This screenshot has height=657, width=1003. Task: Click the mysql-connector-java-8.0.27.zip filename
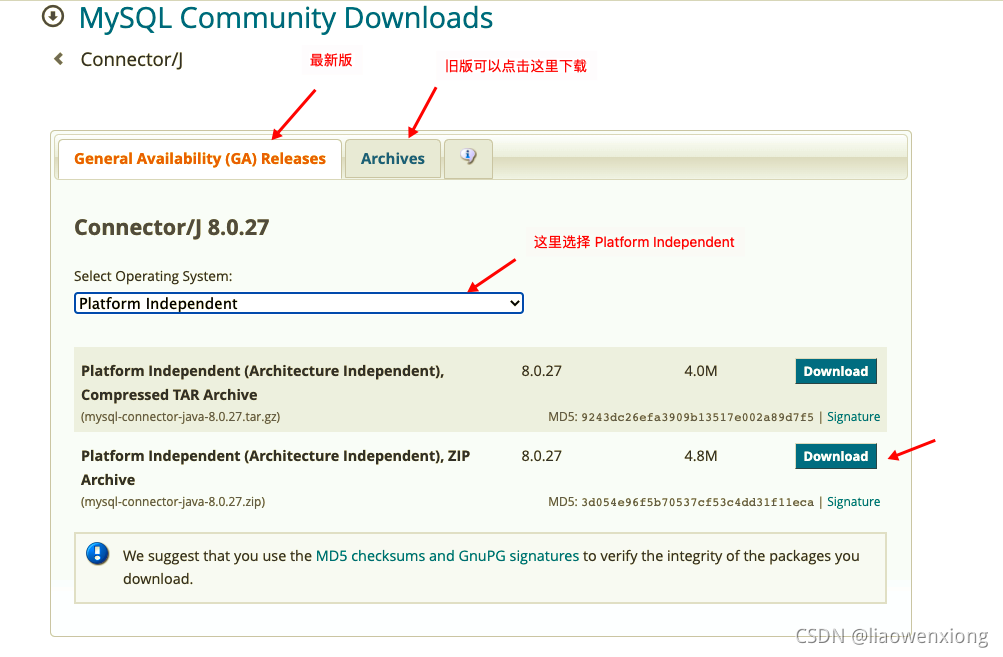pos(173,502)
